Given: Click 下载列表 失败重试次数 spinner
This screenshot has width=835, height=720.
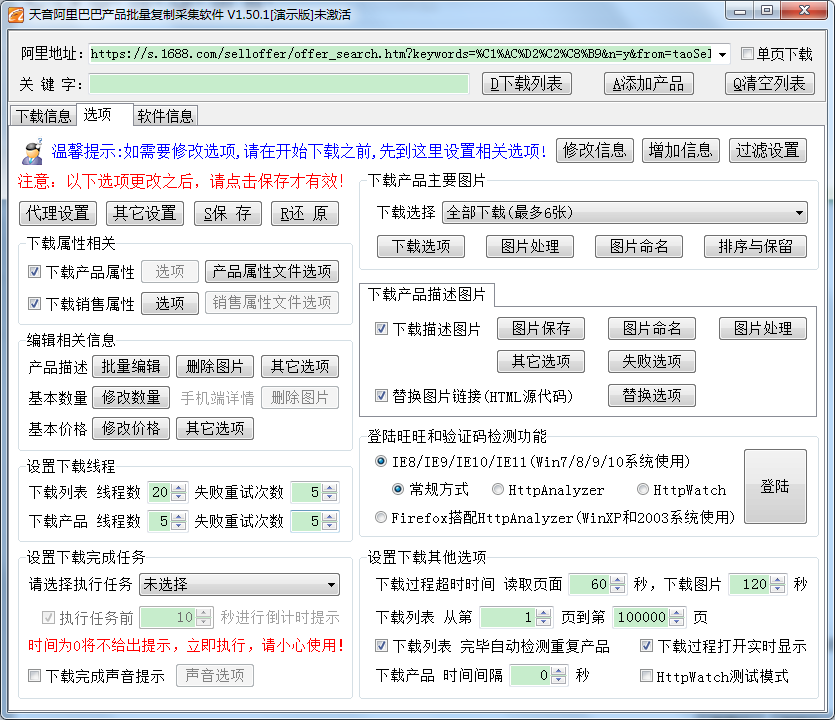Looking at the screenshot, I should pos(314,492).
